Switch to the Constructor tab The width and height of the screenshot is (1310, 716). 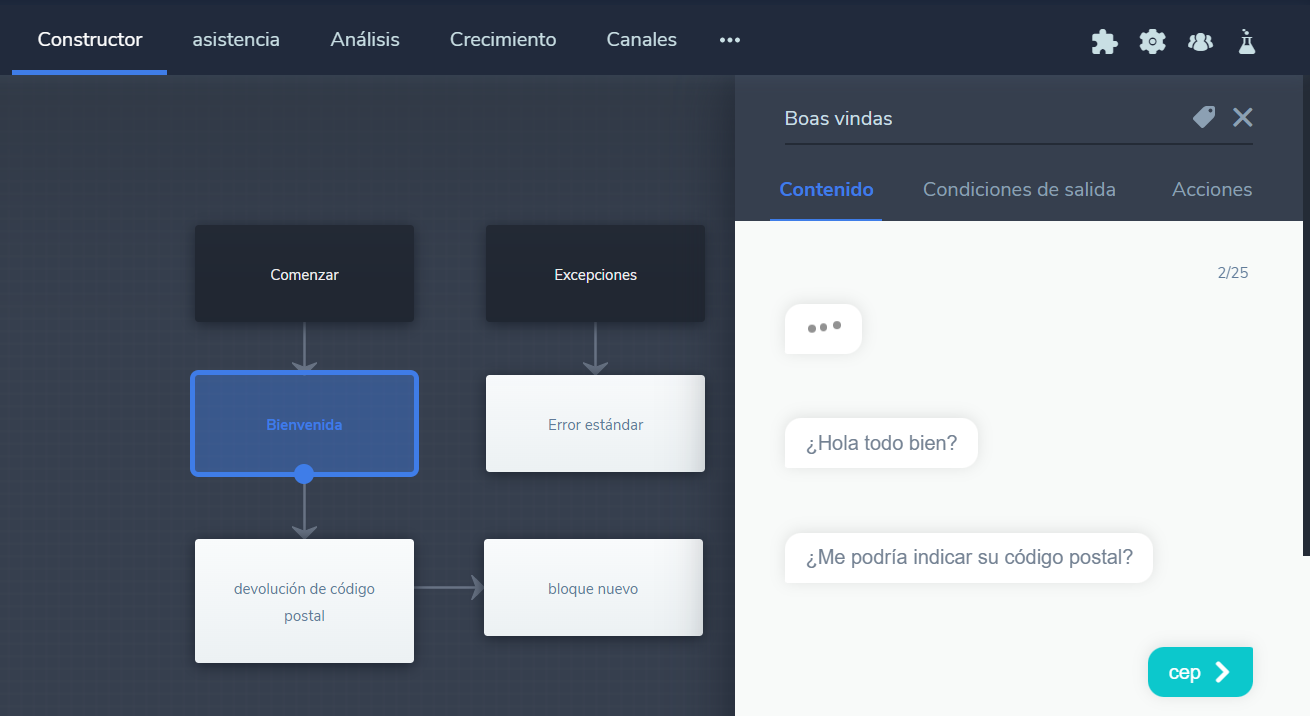(x=90, y=40)
